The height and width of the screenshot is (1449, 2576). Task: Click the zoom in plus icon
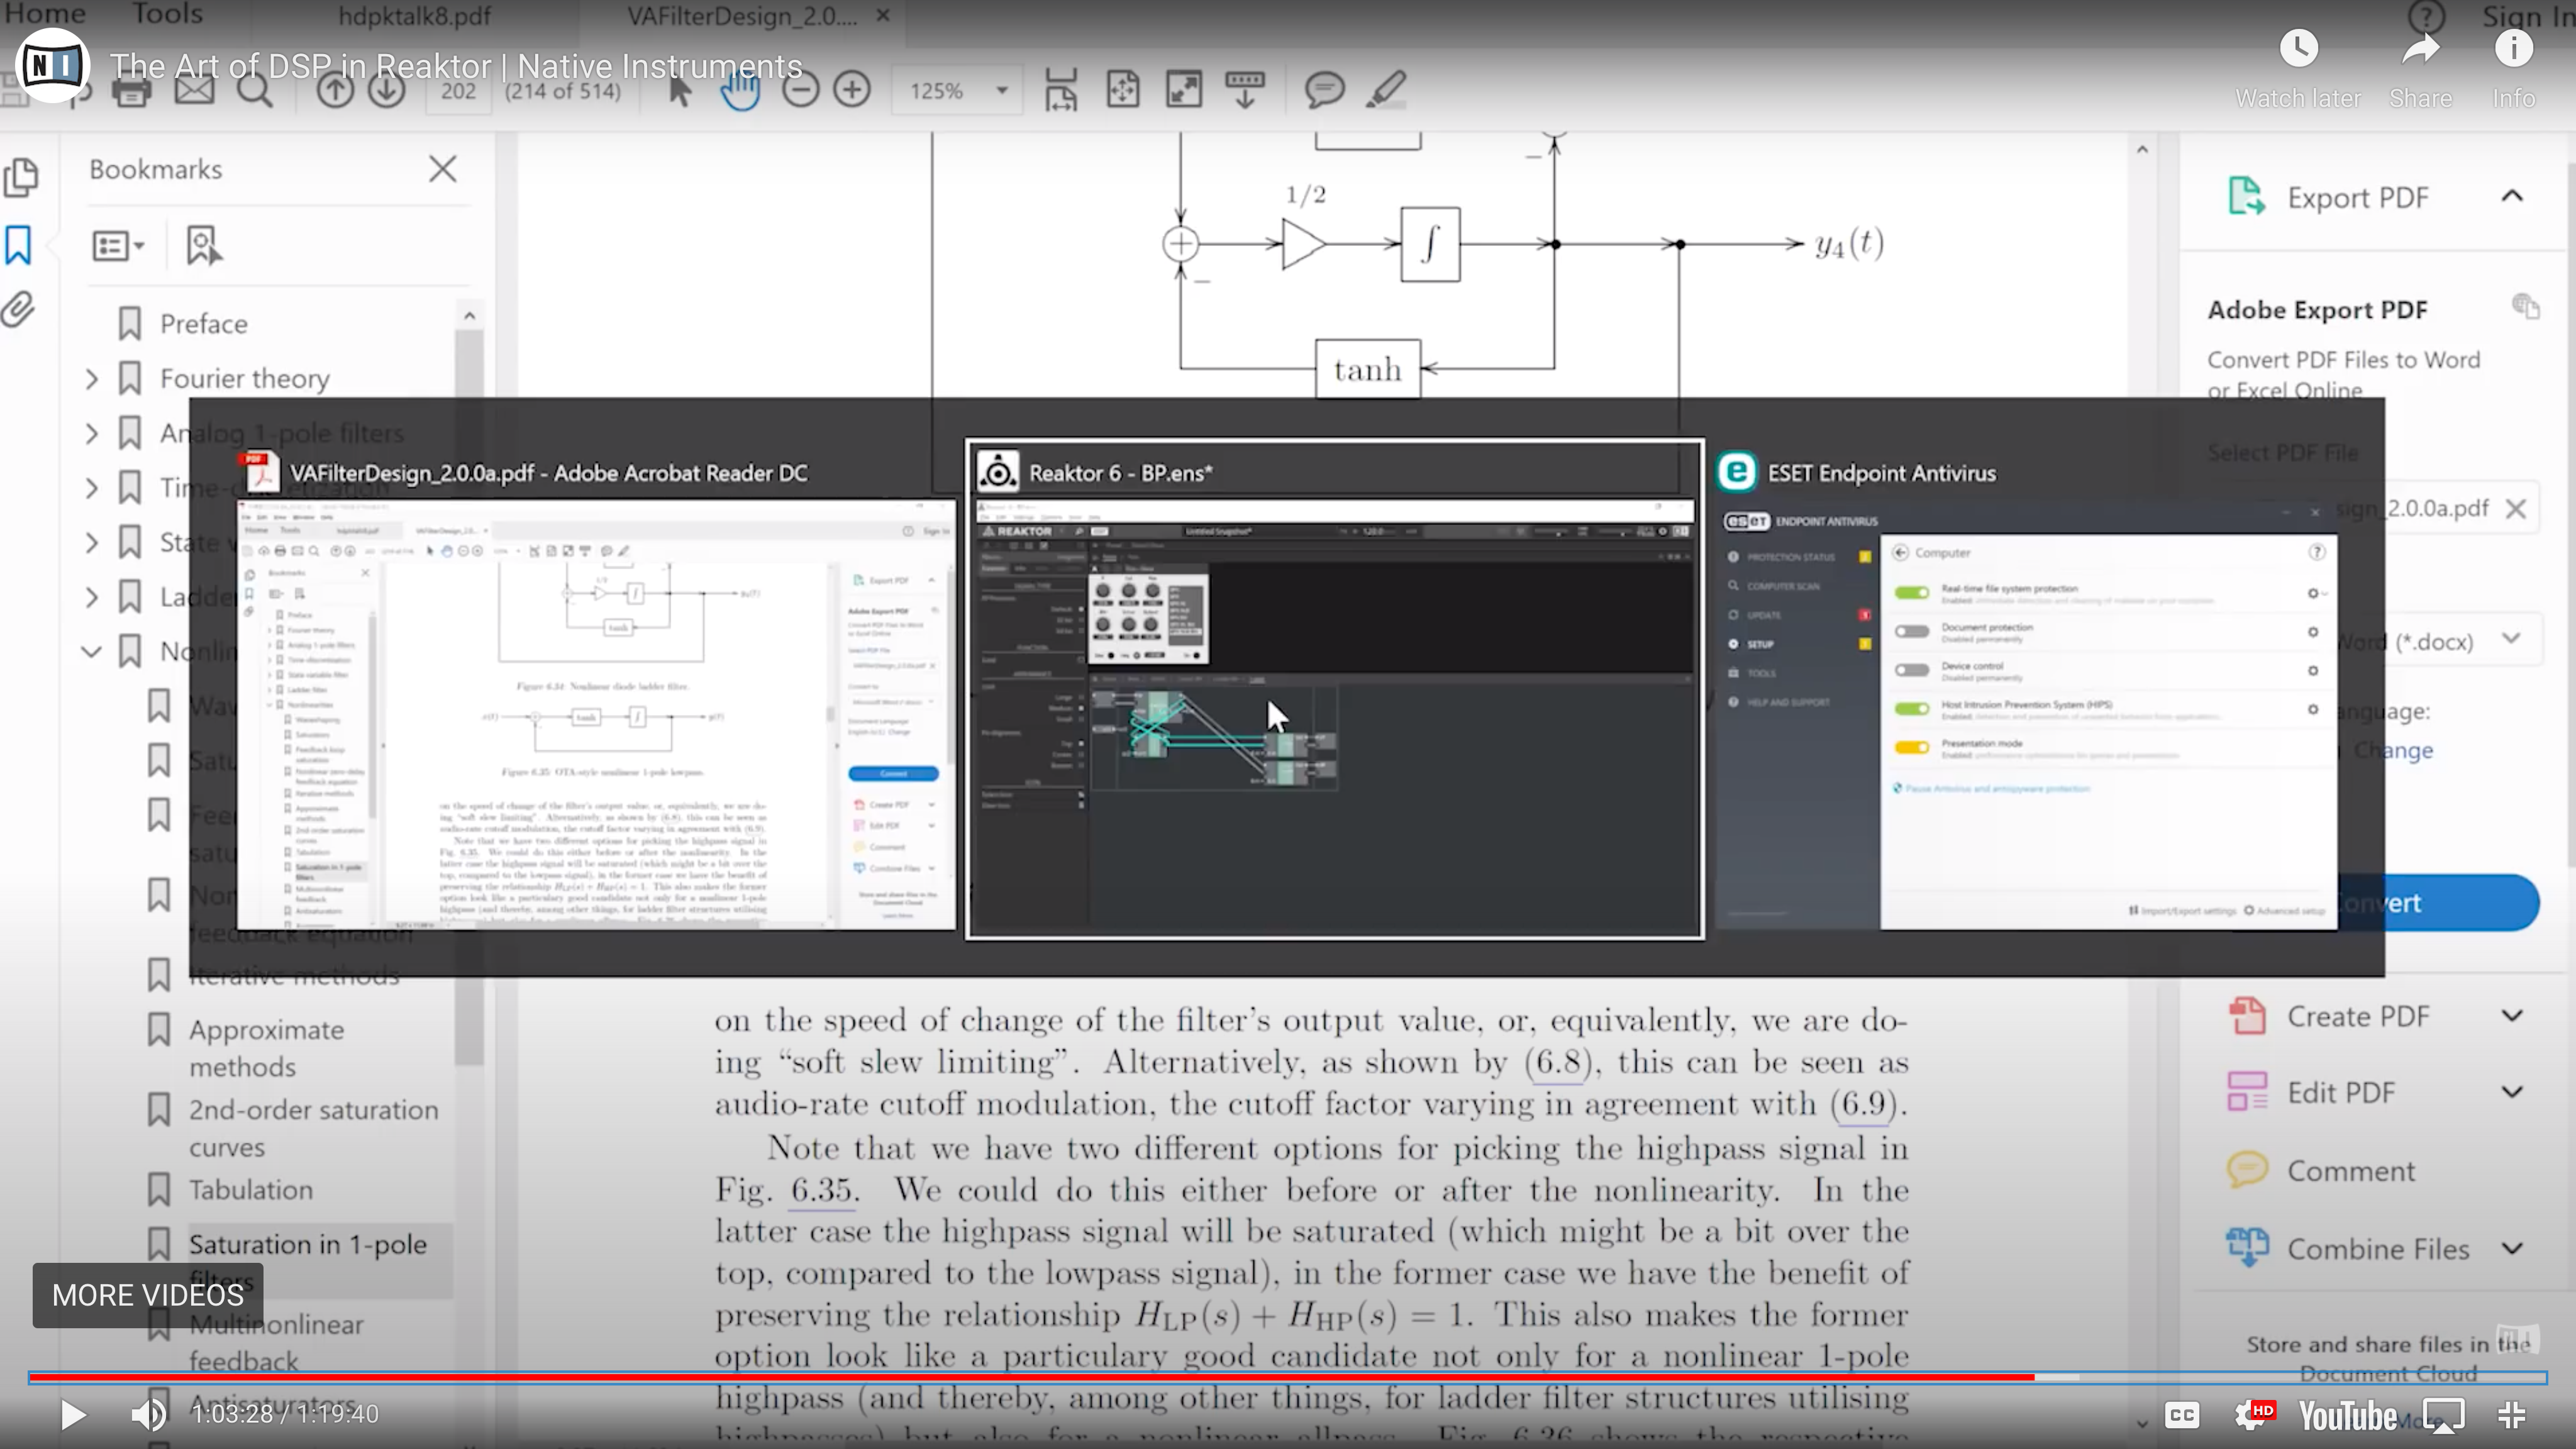852,90
